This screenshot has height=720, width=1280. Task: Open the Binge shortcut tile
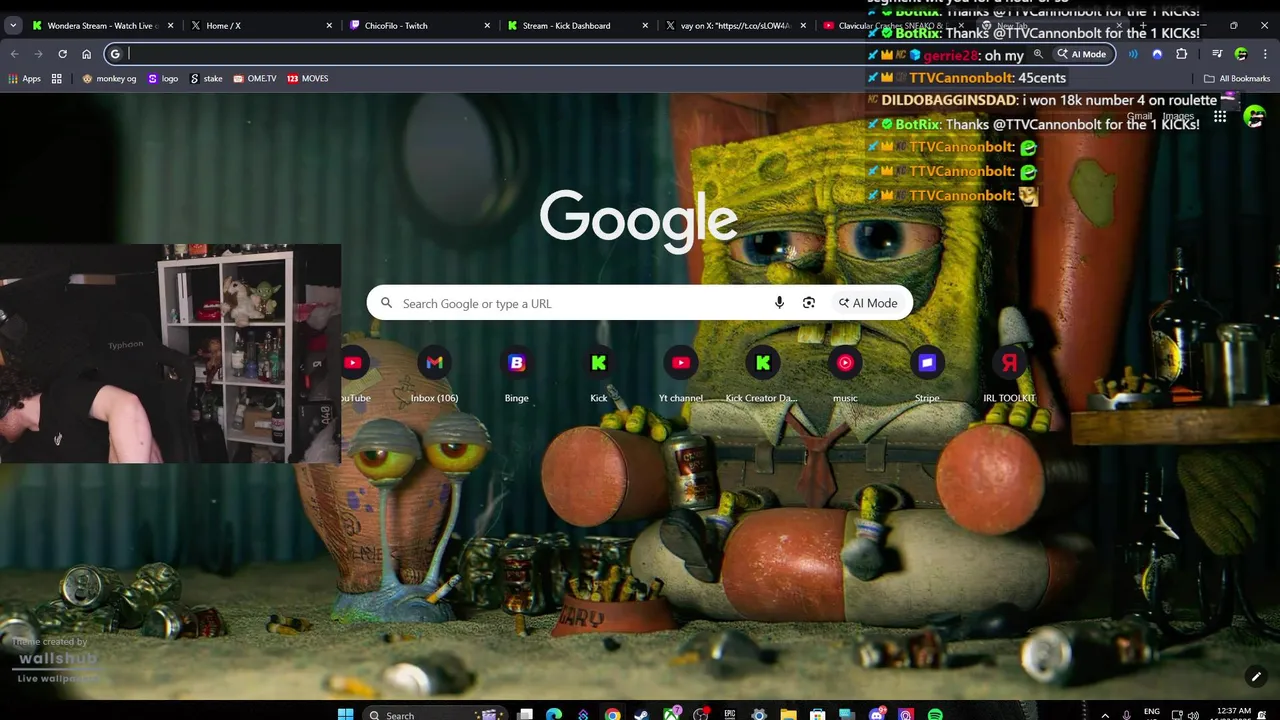[516, 375]
